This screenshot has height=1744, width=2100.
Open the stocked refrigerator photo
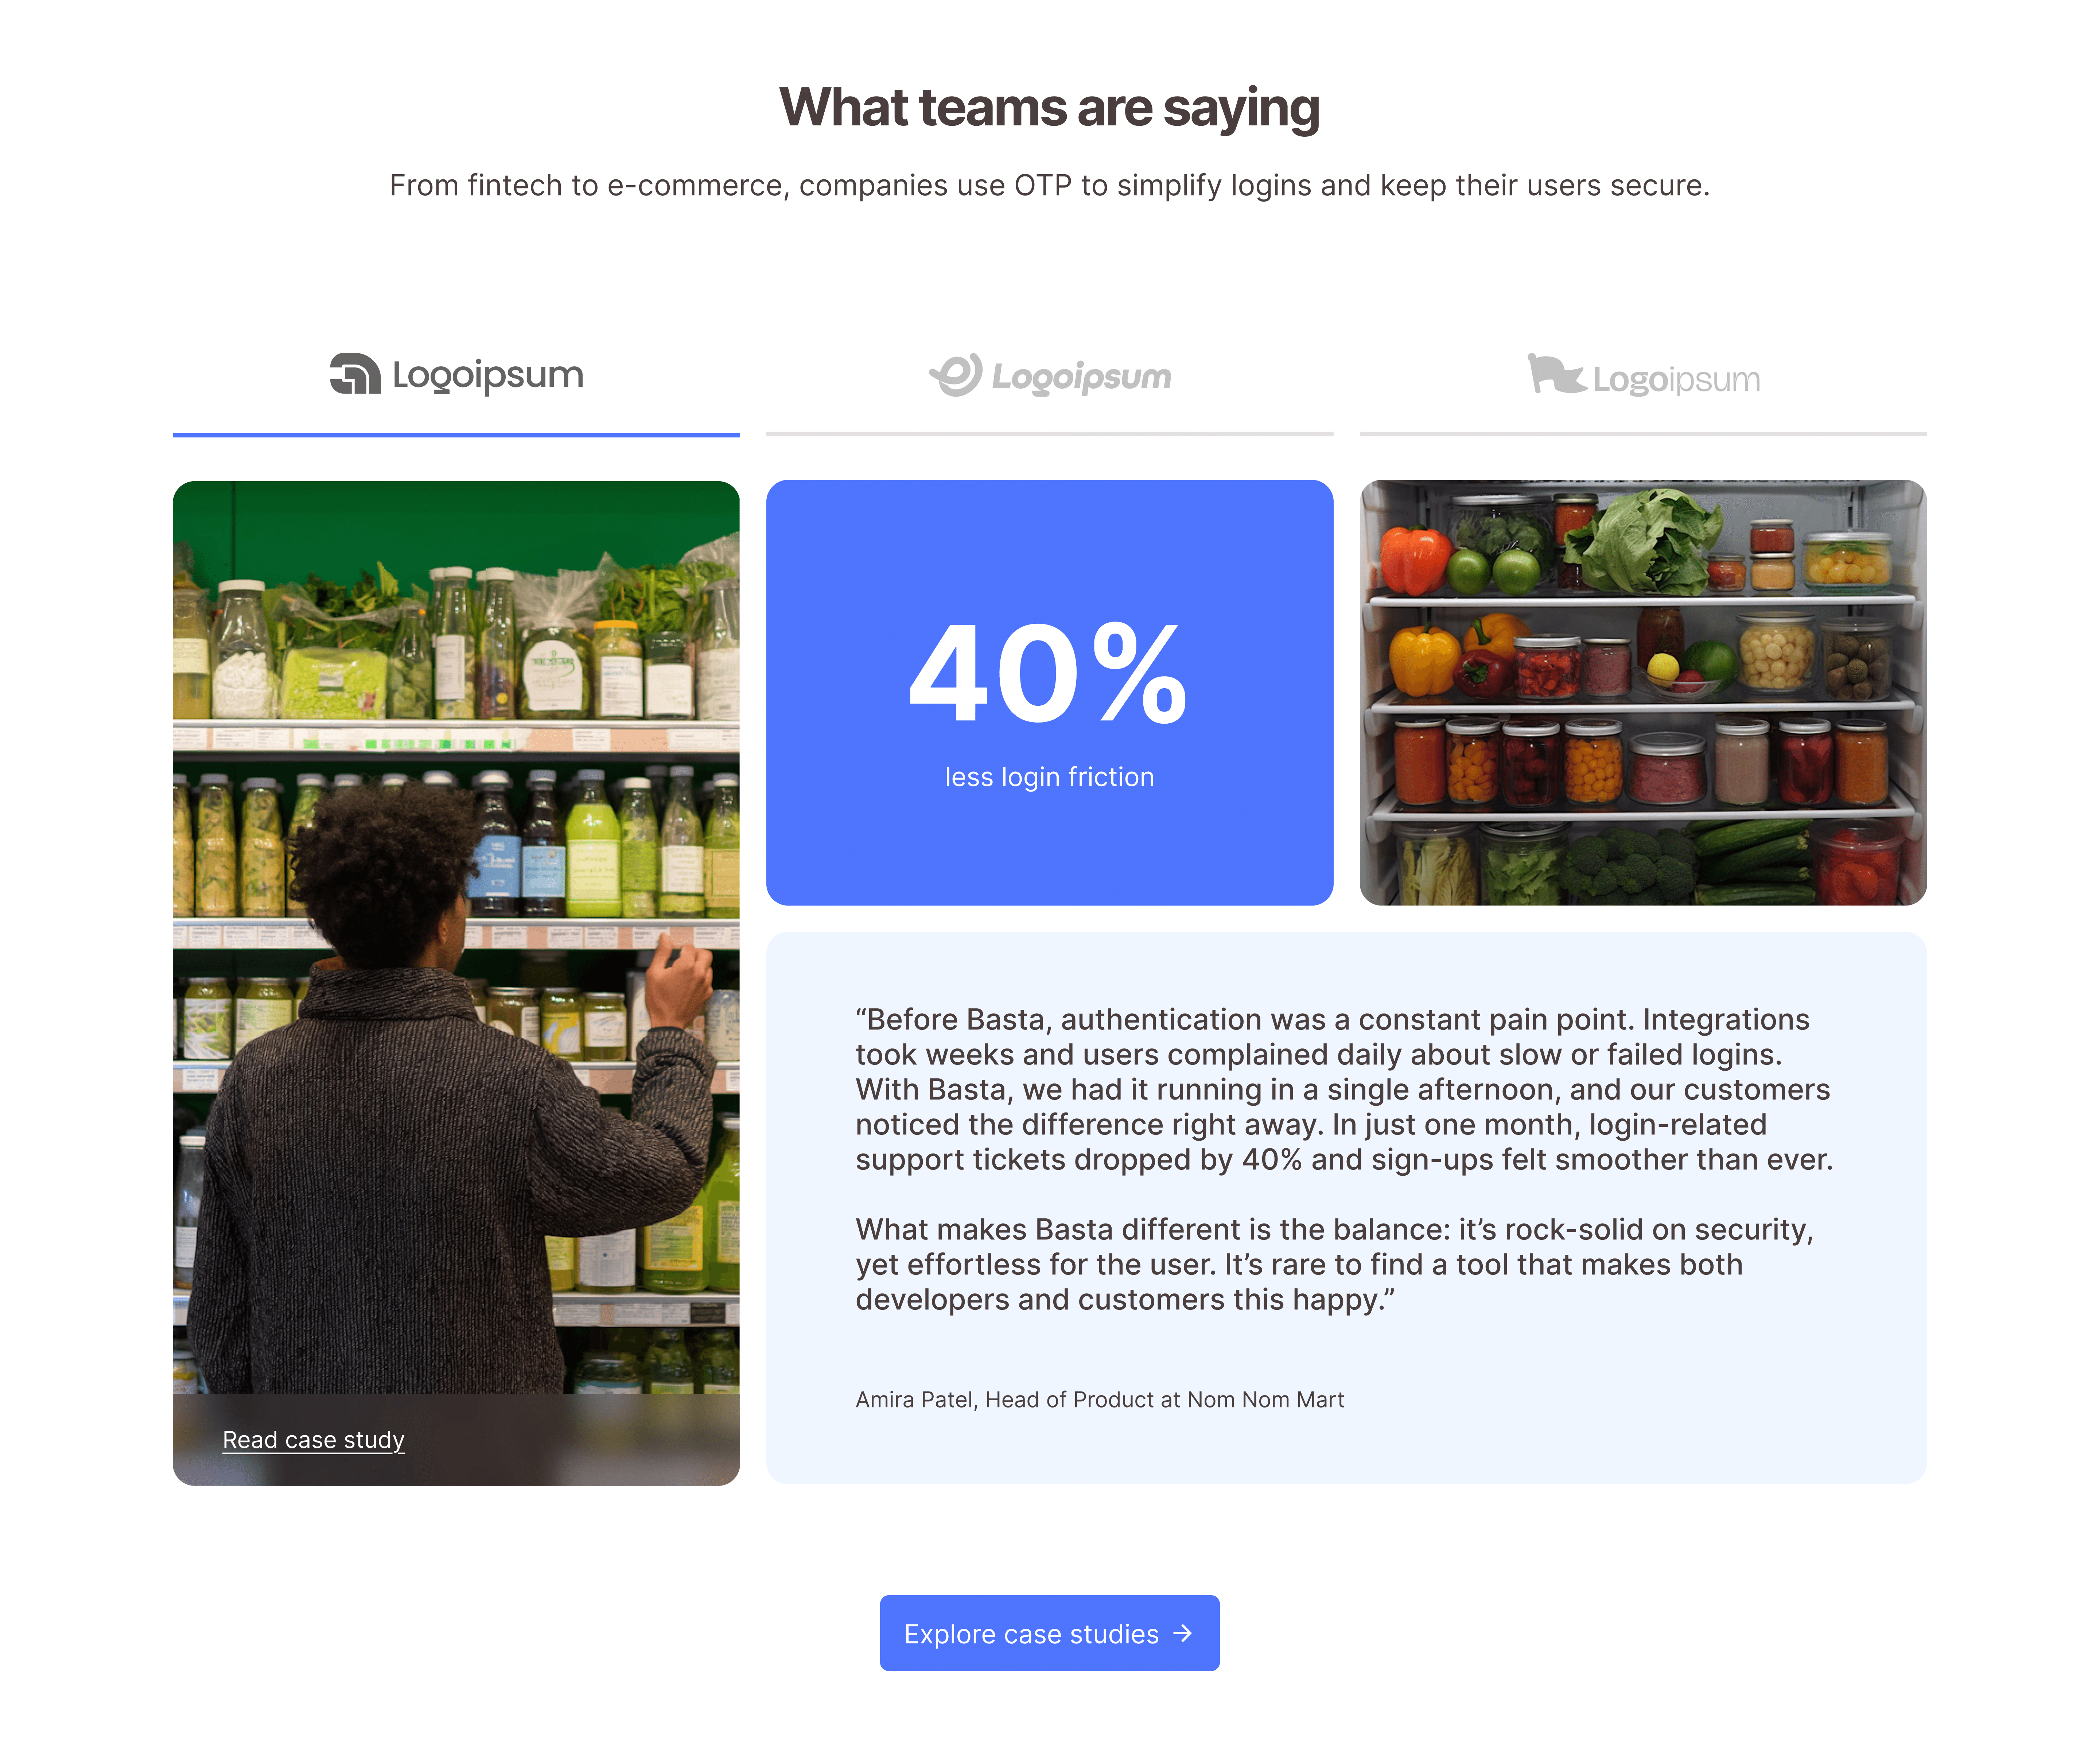(1643, 693)
